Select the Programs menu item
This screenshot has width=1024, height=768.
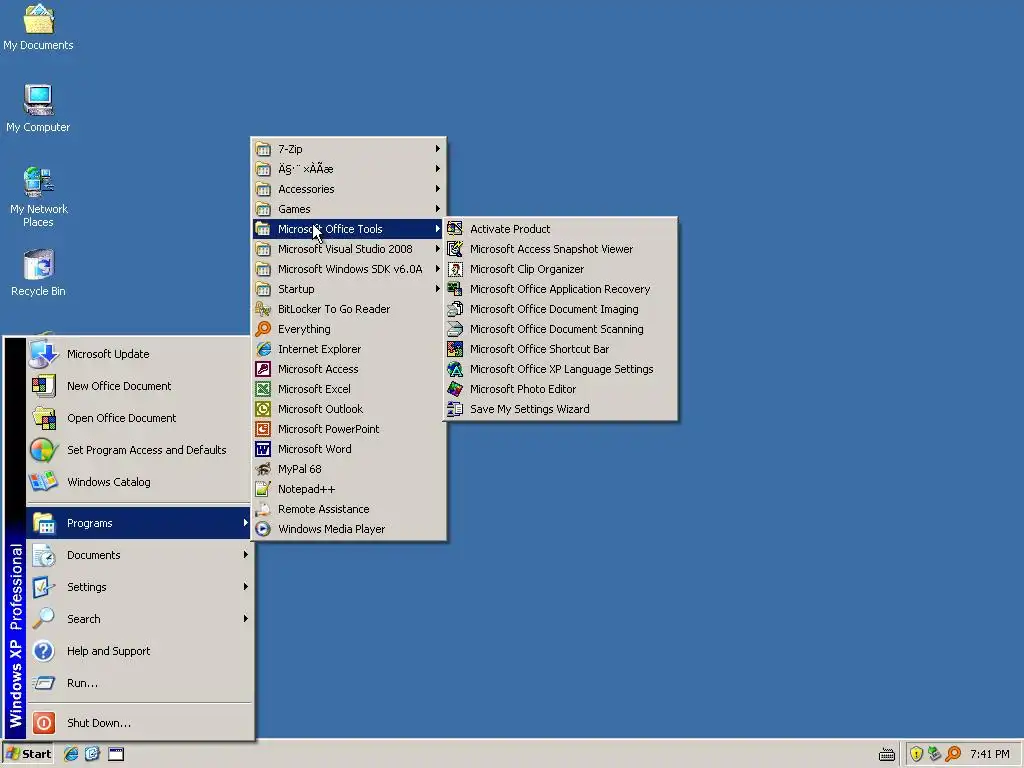pyautogui.click(x=138, y=523)
